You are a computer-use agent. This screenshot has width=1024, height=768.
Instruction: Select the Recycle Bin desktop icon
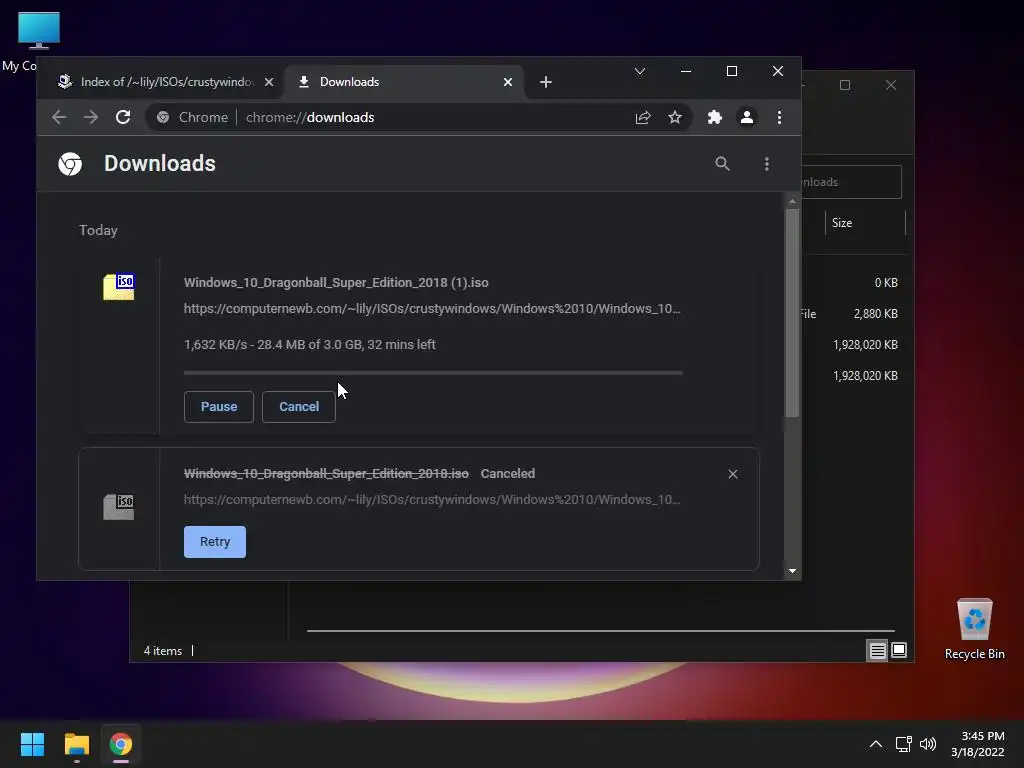pos(974,629)
